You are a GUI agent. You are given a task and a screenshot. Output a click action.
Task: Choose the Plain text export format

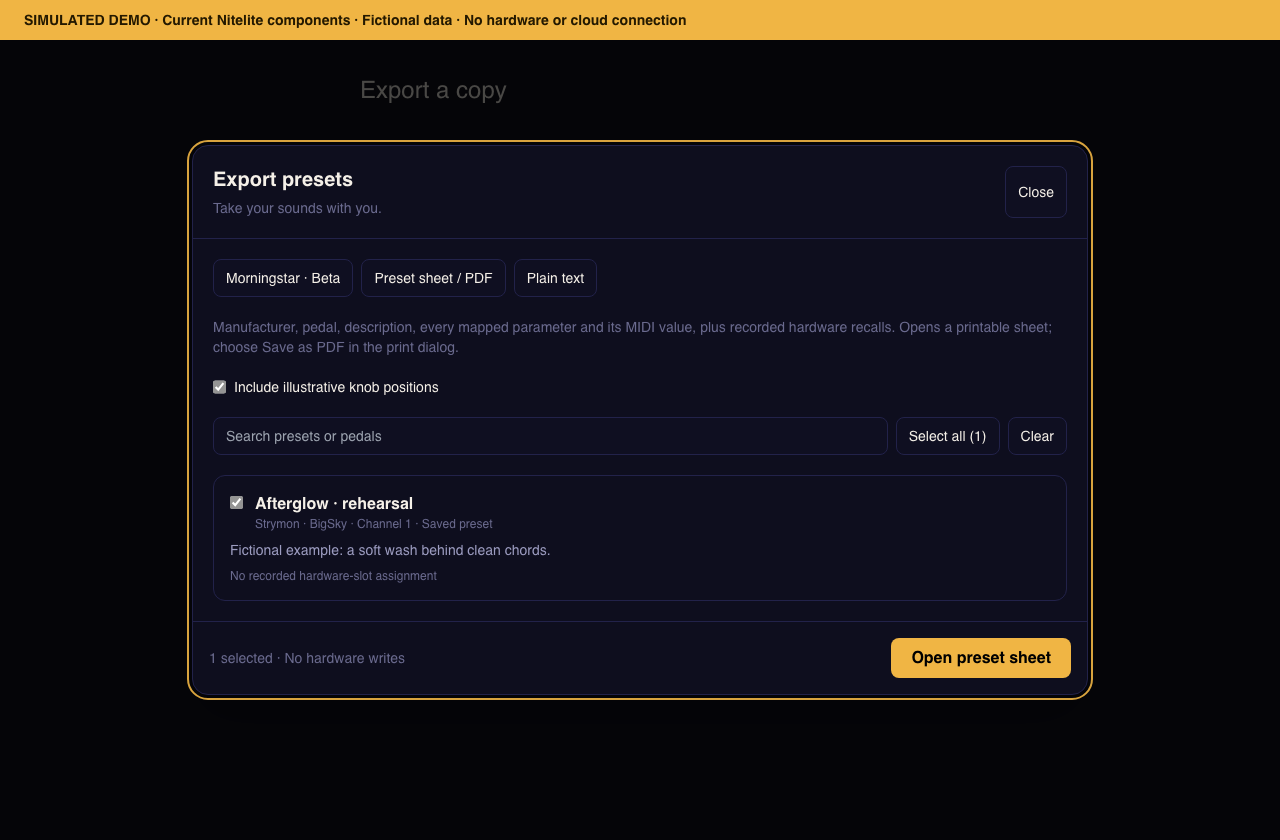pos(555,278)
